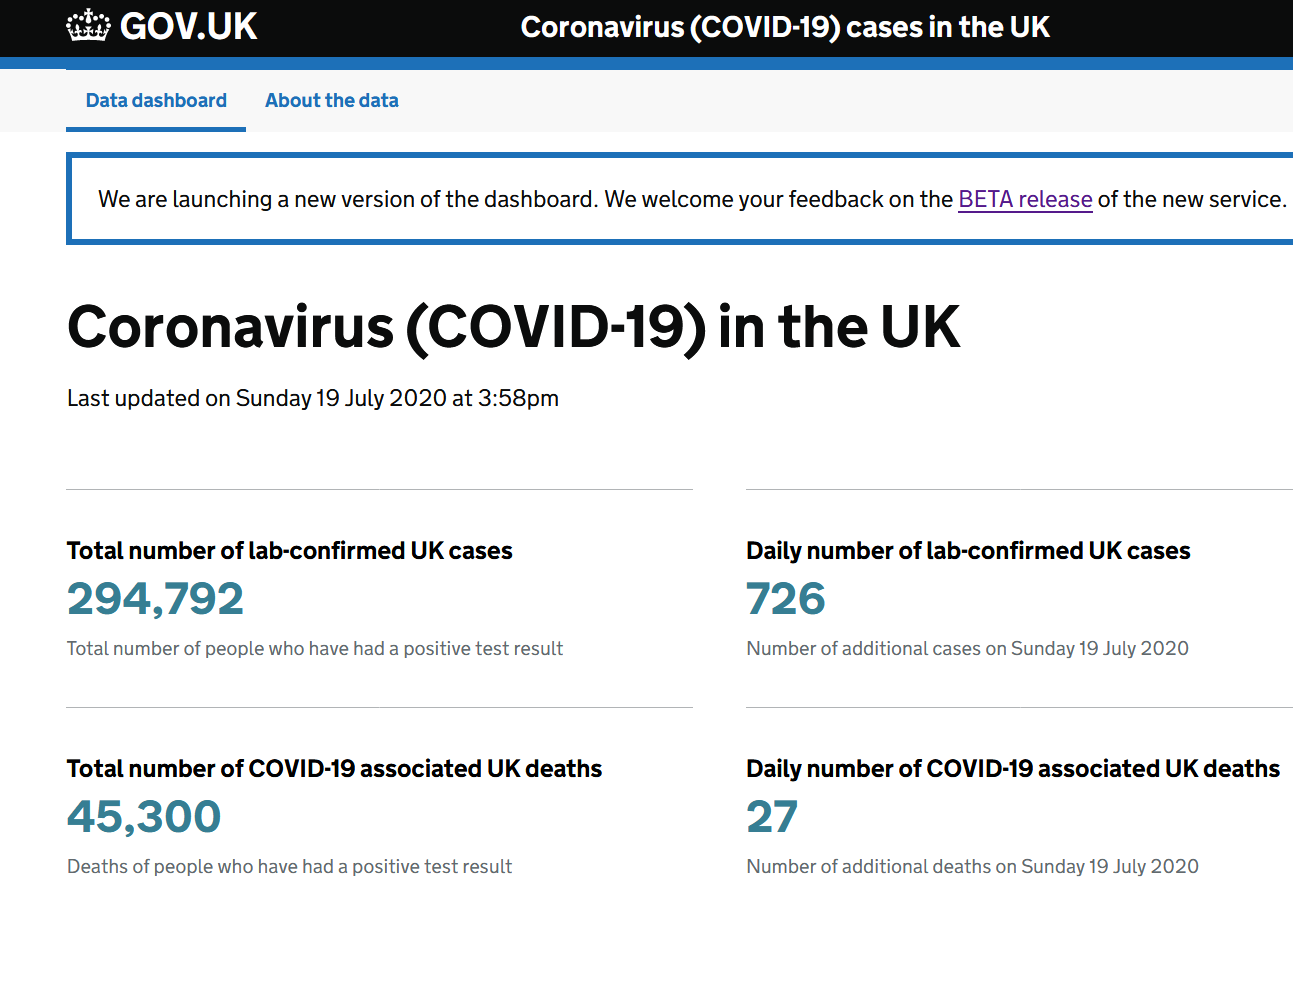Open the About the data tab

331,100
